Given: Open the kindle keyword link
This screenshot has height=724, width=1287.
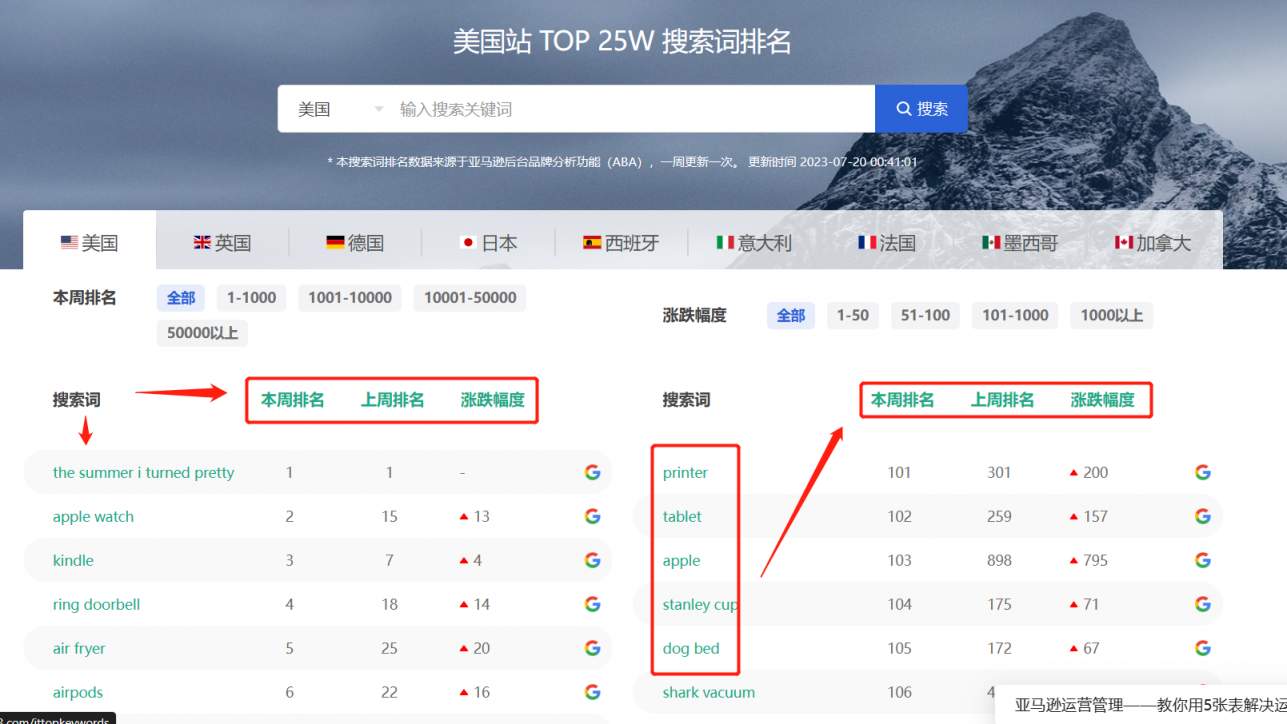Looking at the screenshot, I should click(x=73, y=560).
